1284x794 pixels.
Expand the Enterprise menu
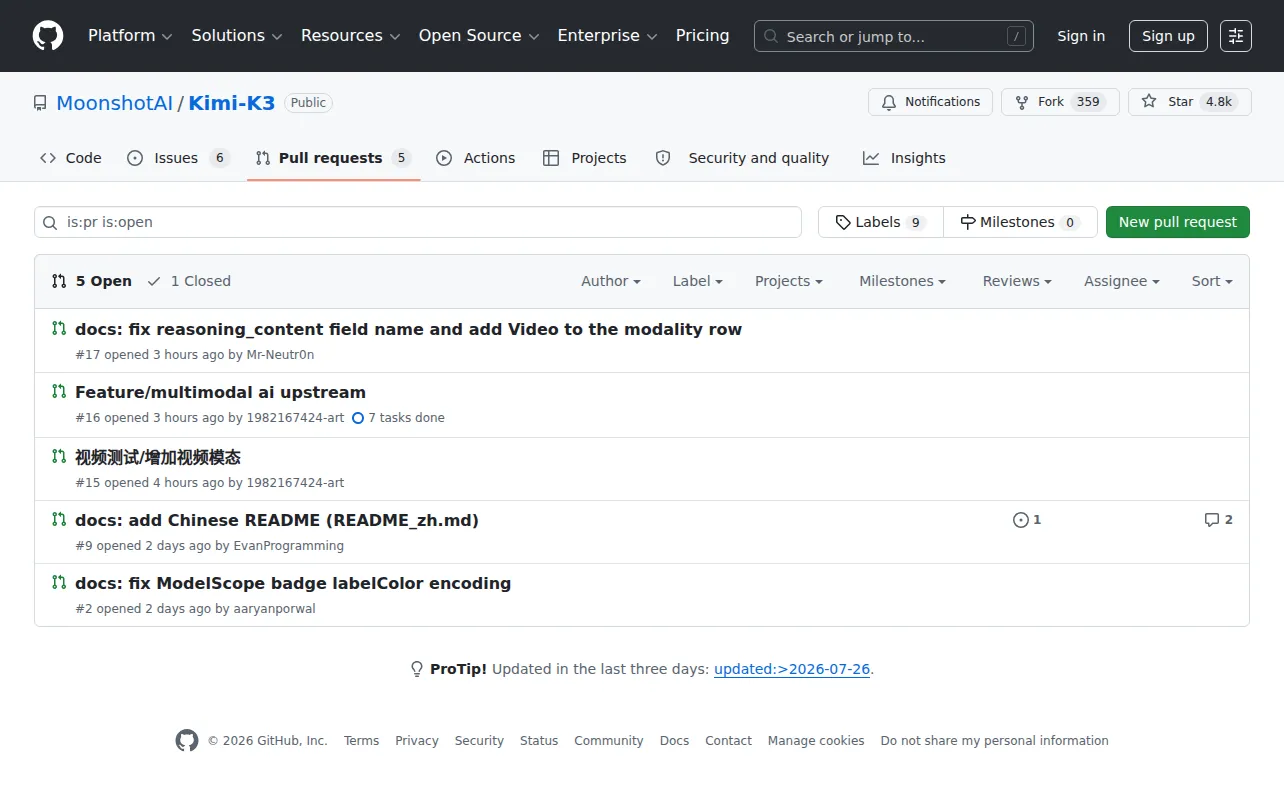point(608,36)
